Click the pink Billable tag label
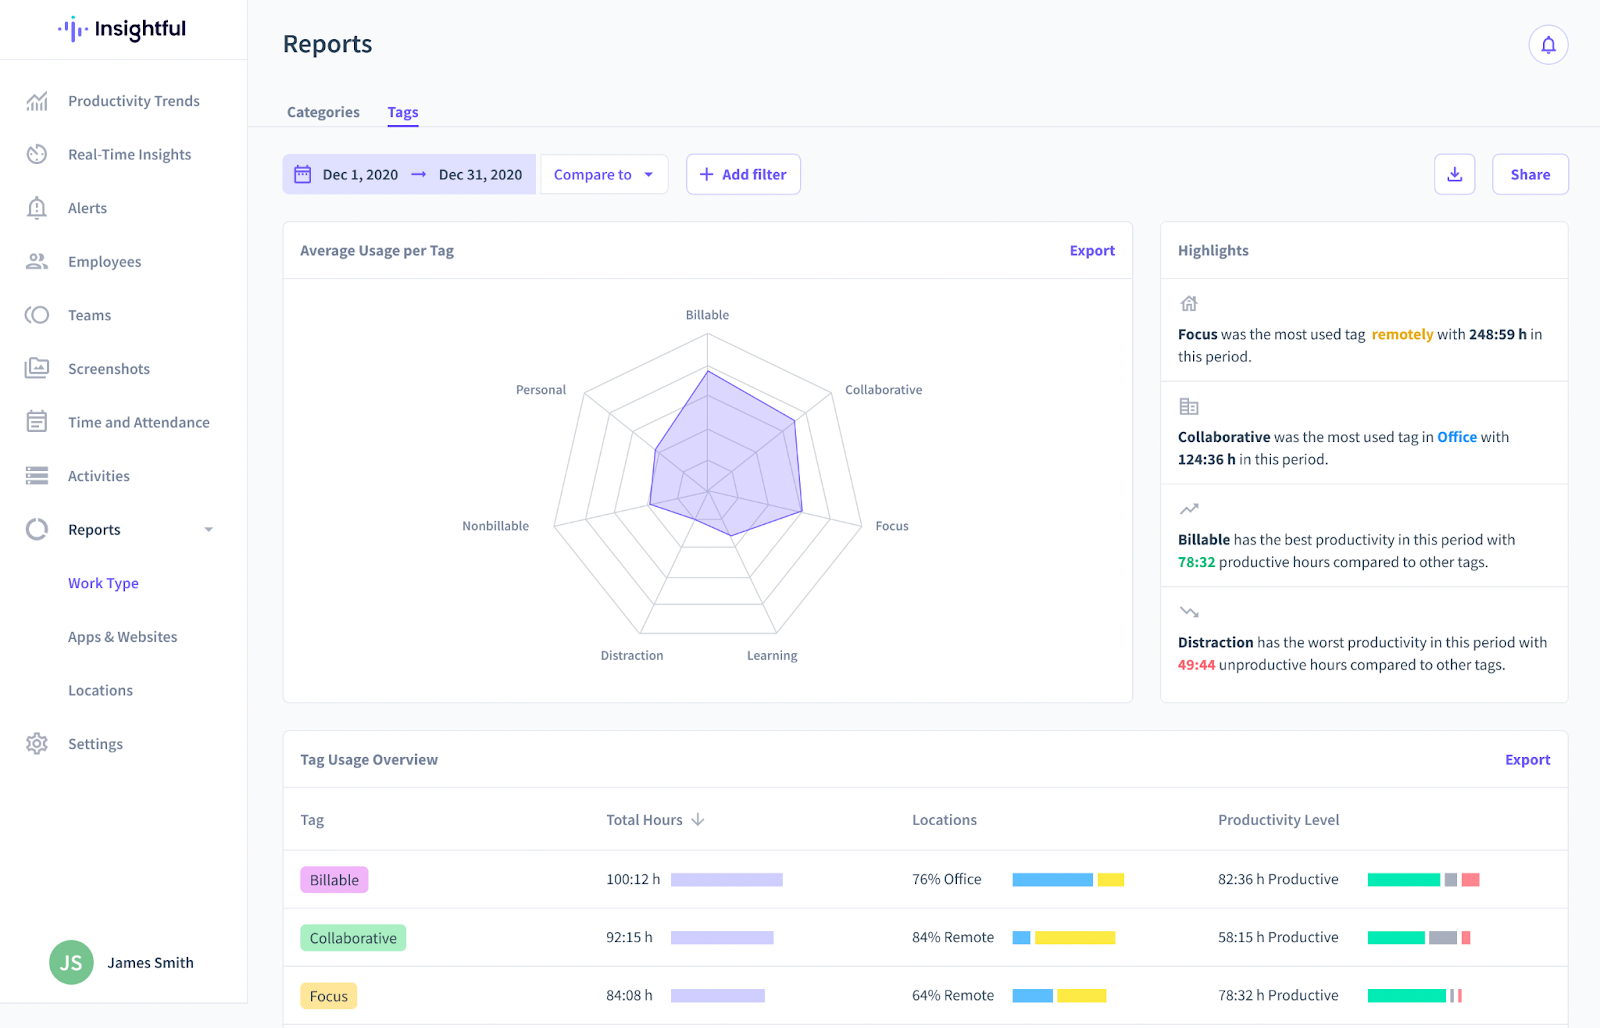Image resolution: width=1600 pixels, height=1028 pixels. (334, 880)
